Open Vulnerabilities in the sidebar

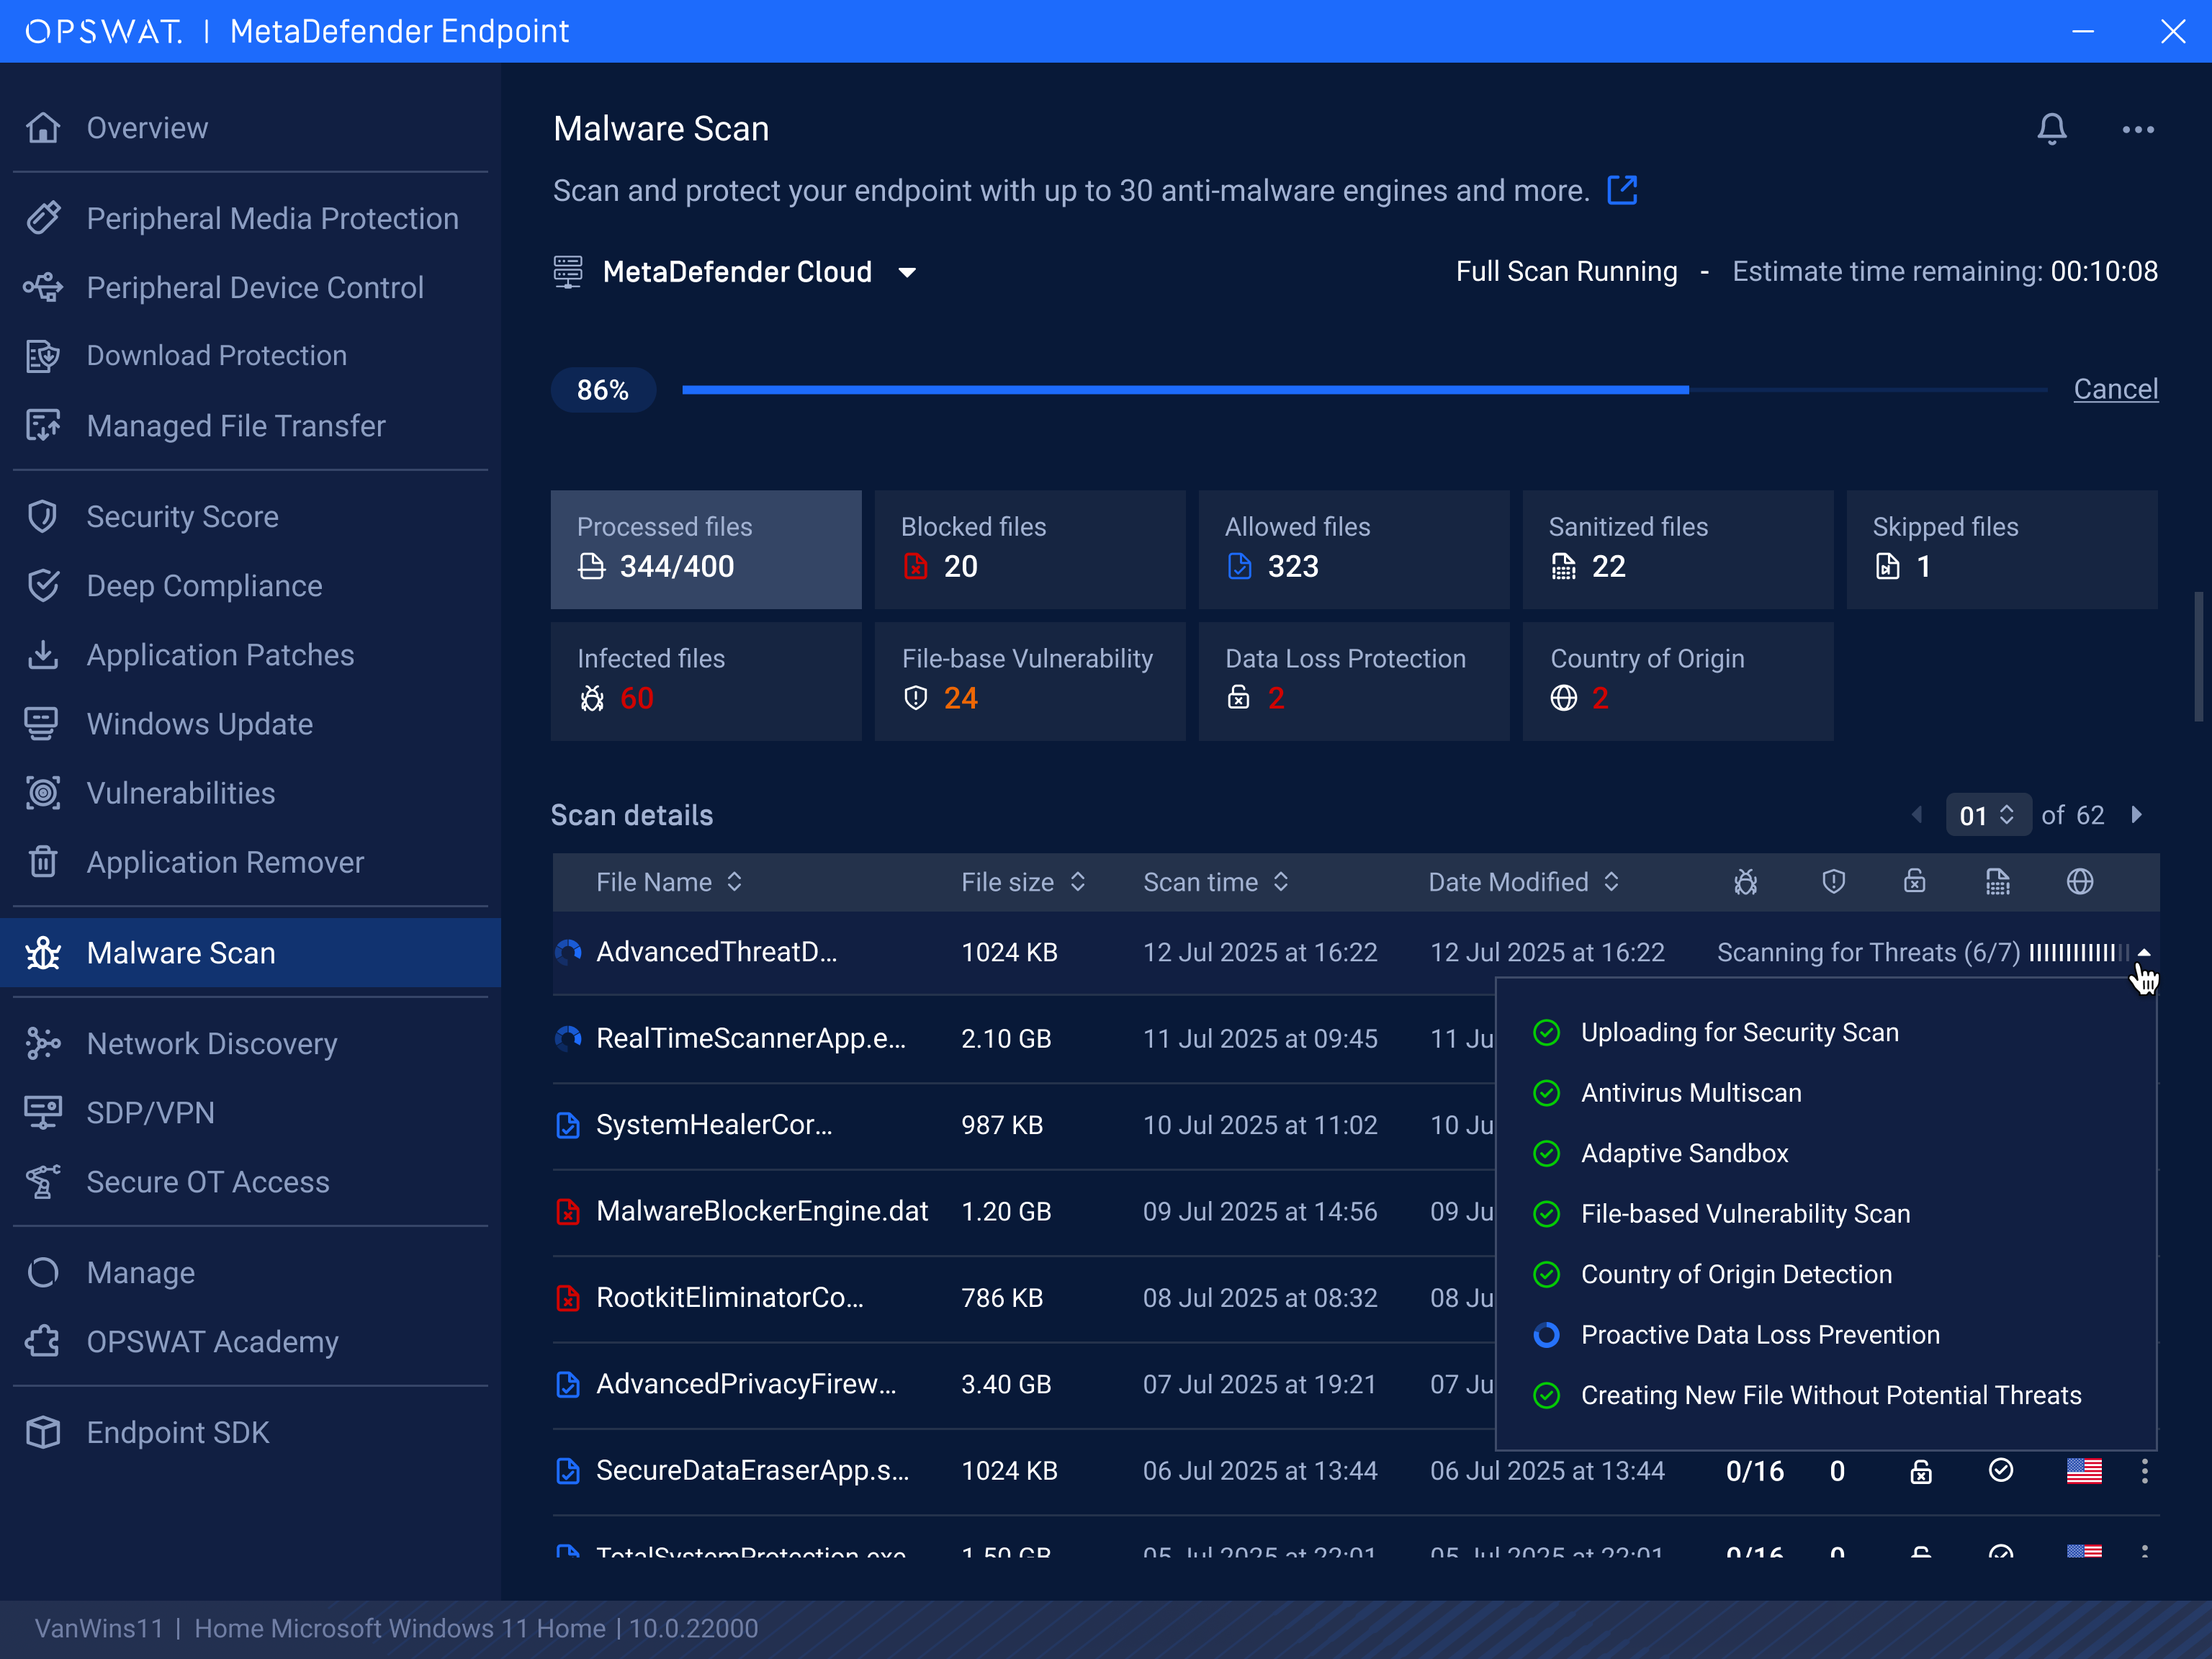(180, 793)
